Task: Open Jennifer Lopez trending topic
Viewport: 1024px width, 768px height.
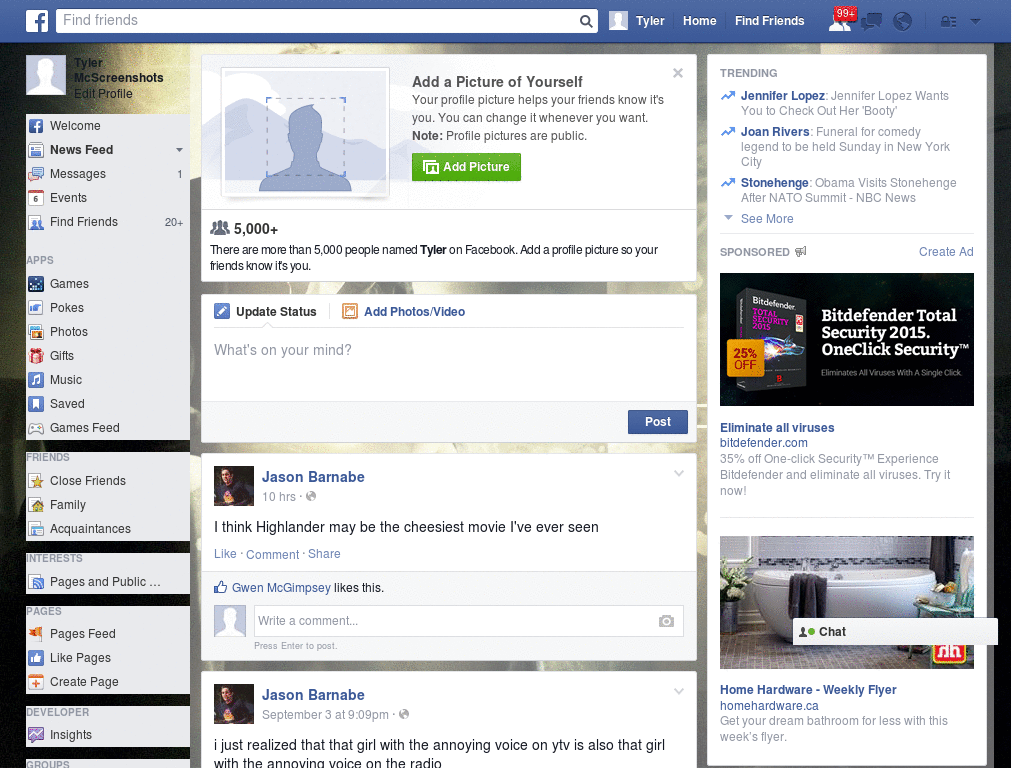Action: [782, 96]
